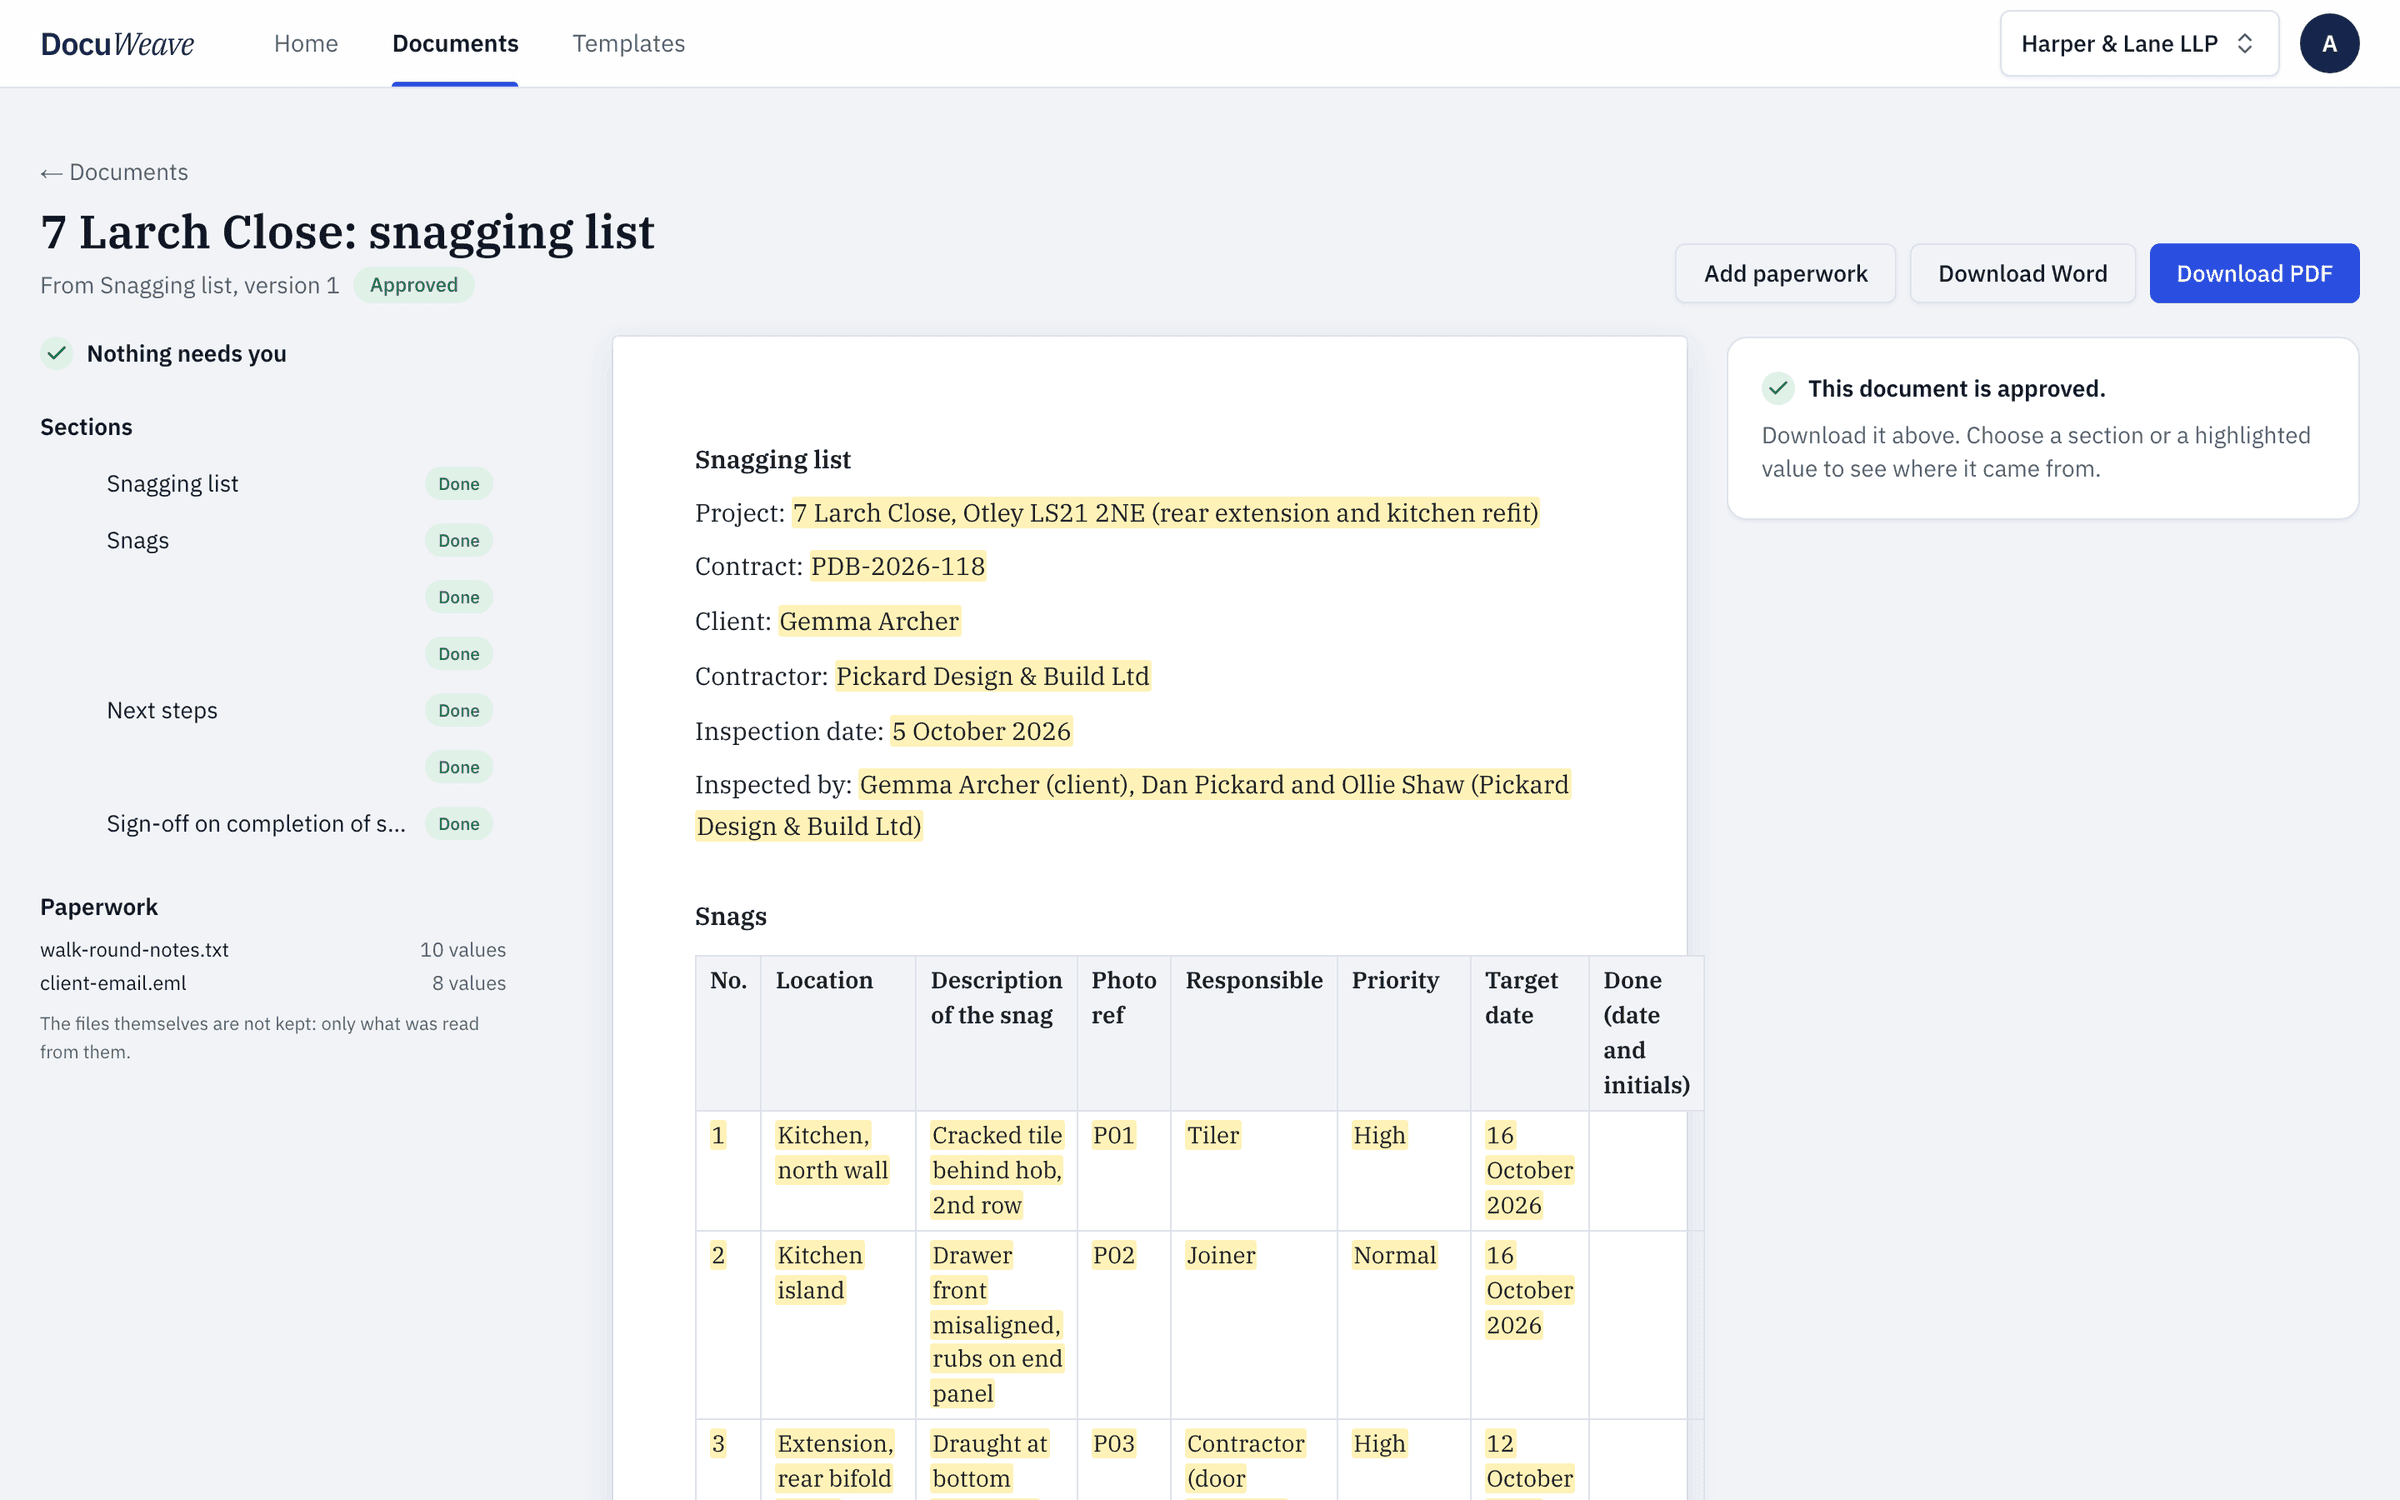
Task: Open the Snags section in sidebar
Action: (138, 541)
